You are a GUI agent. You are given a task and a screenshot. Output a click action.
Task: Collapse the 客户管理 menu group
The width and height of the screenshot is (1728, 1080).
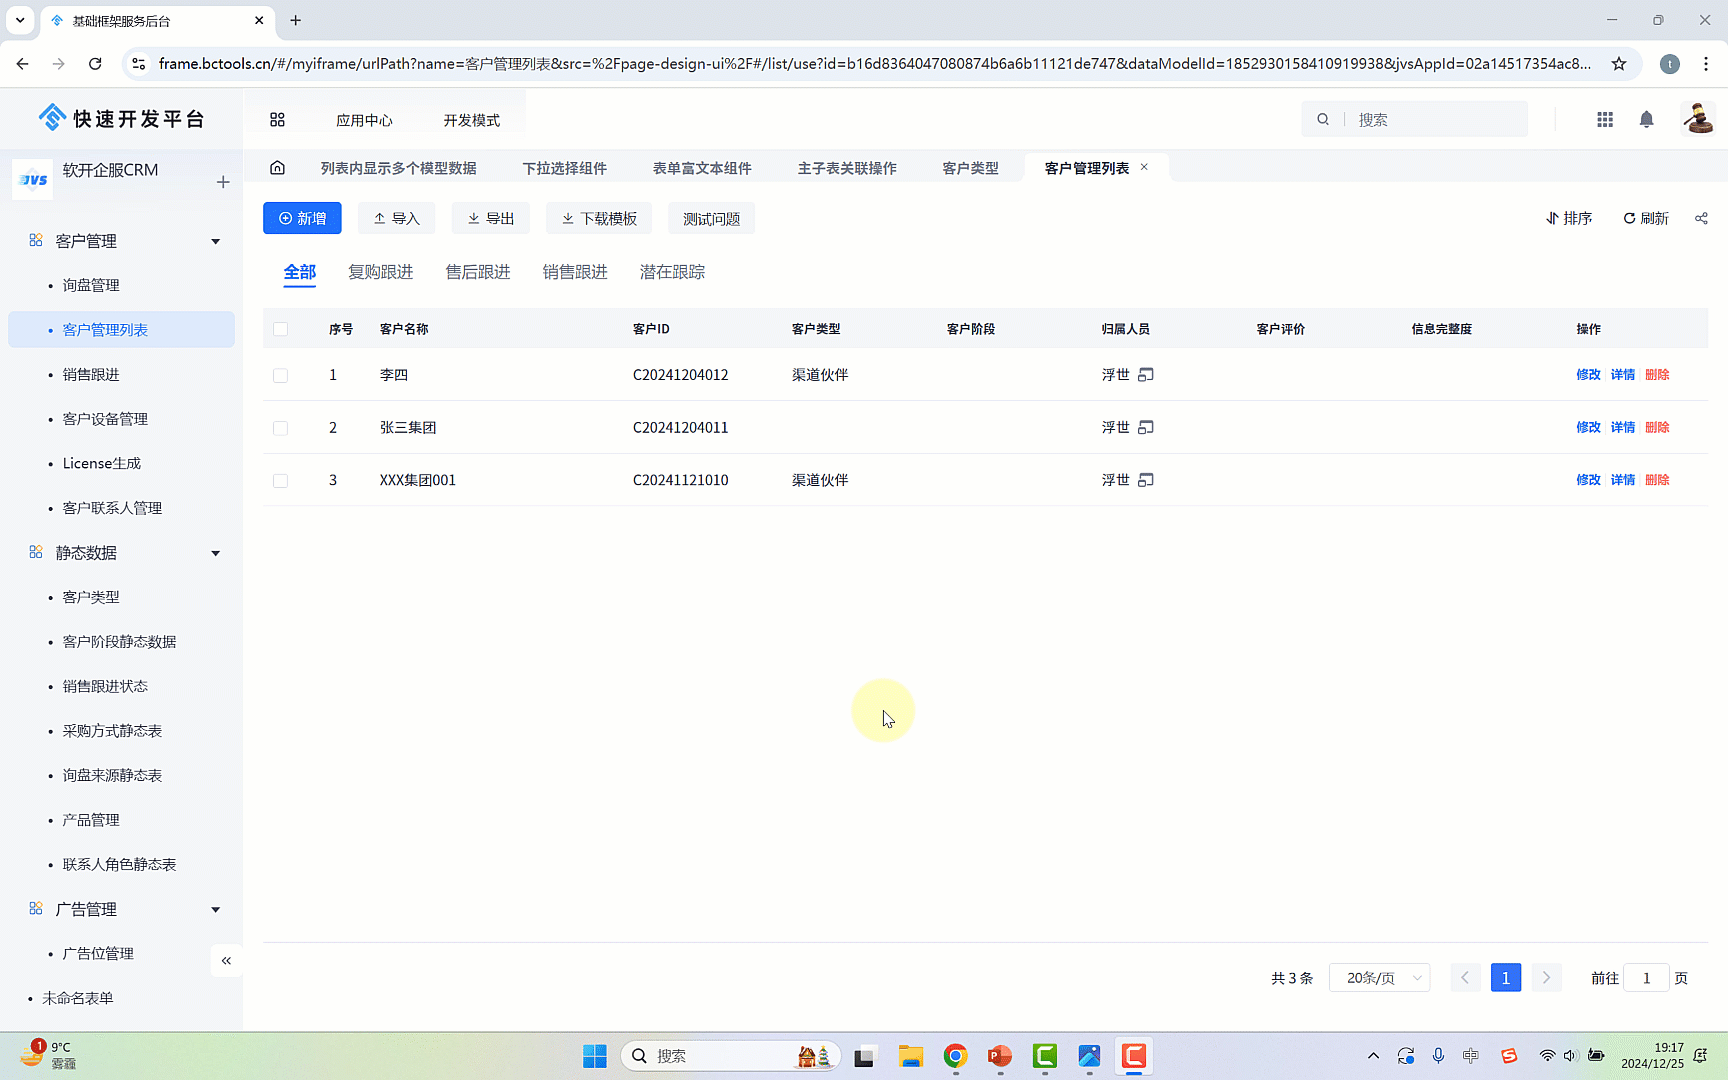(215, 241)
